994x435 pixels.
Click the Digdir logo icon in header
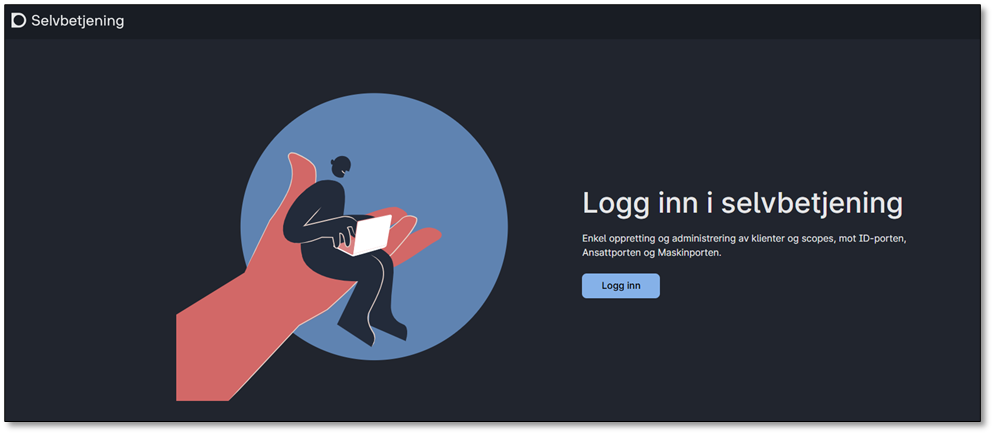click(x=18, y=20)
